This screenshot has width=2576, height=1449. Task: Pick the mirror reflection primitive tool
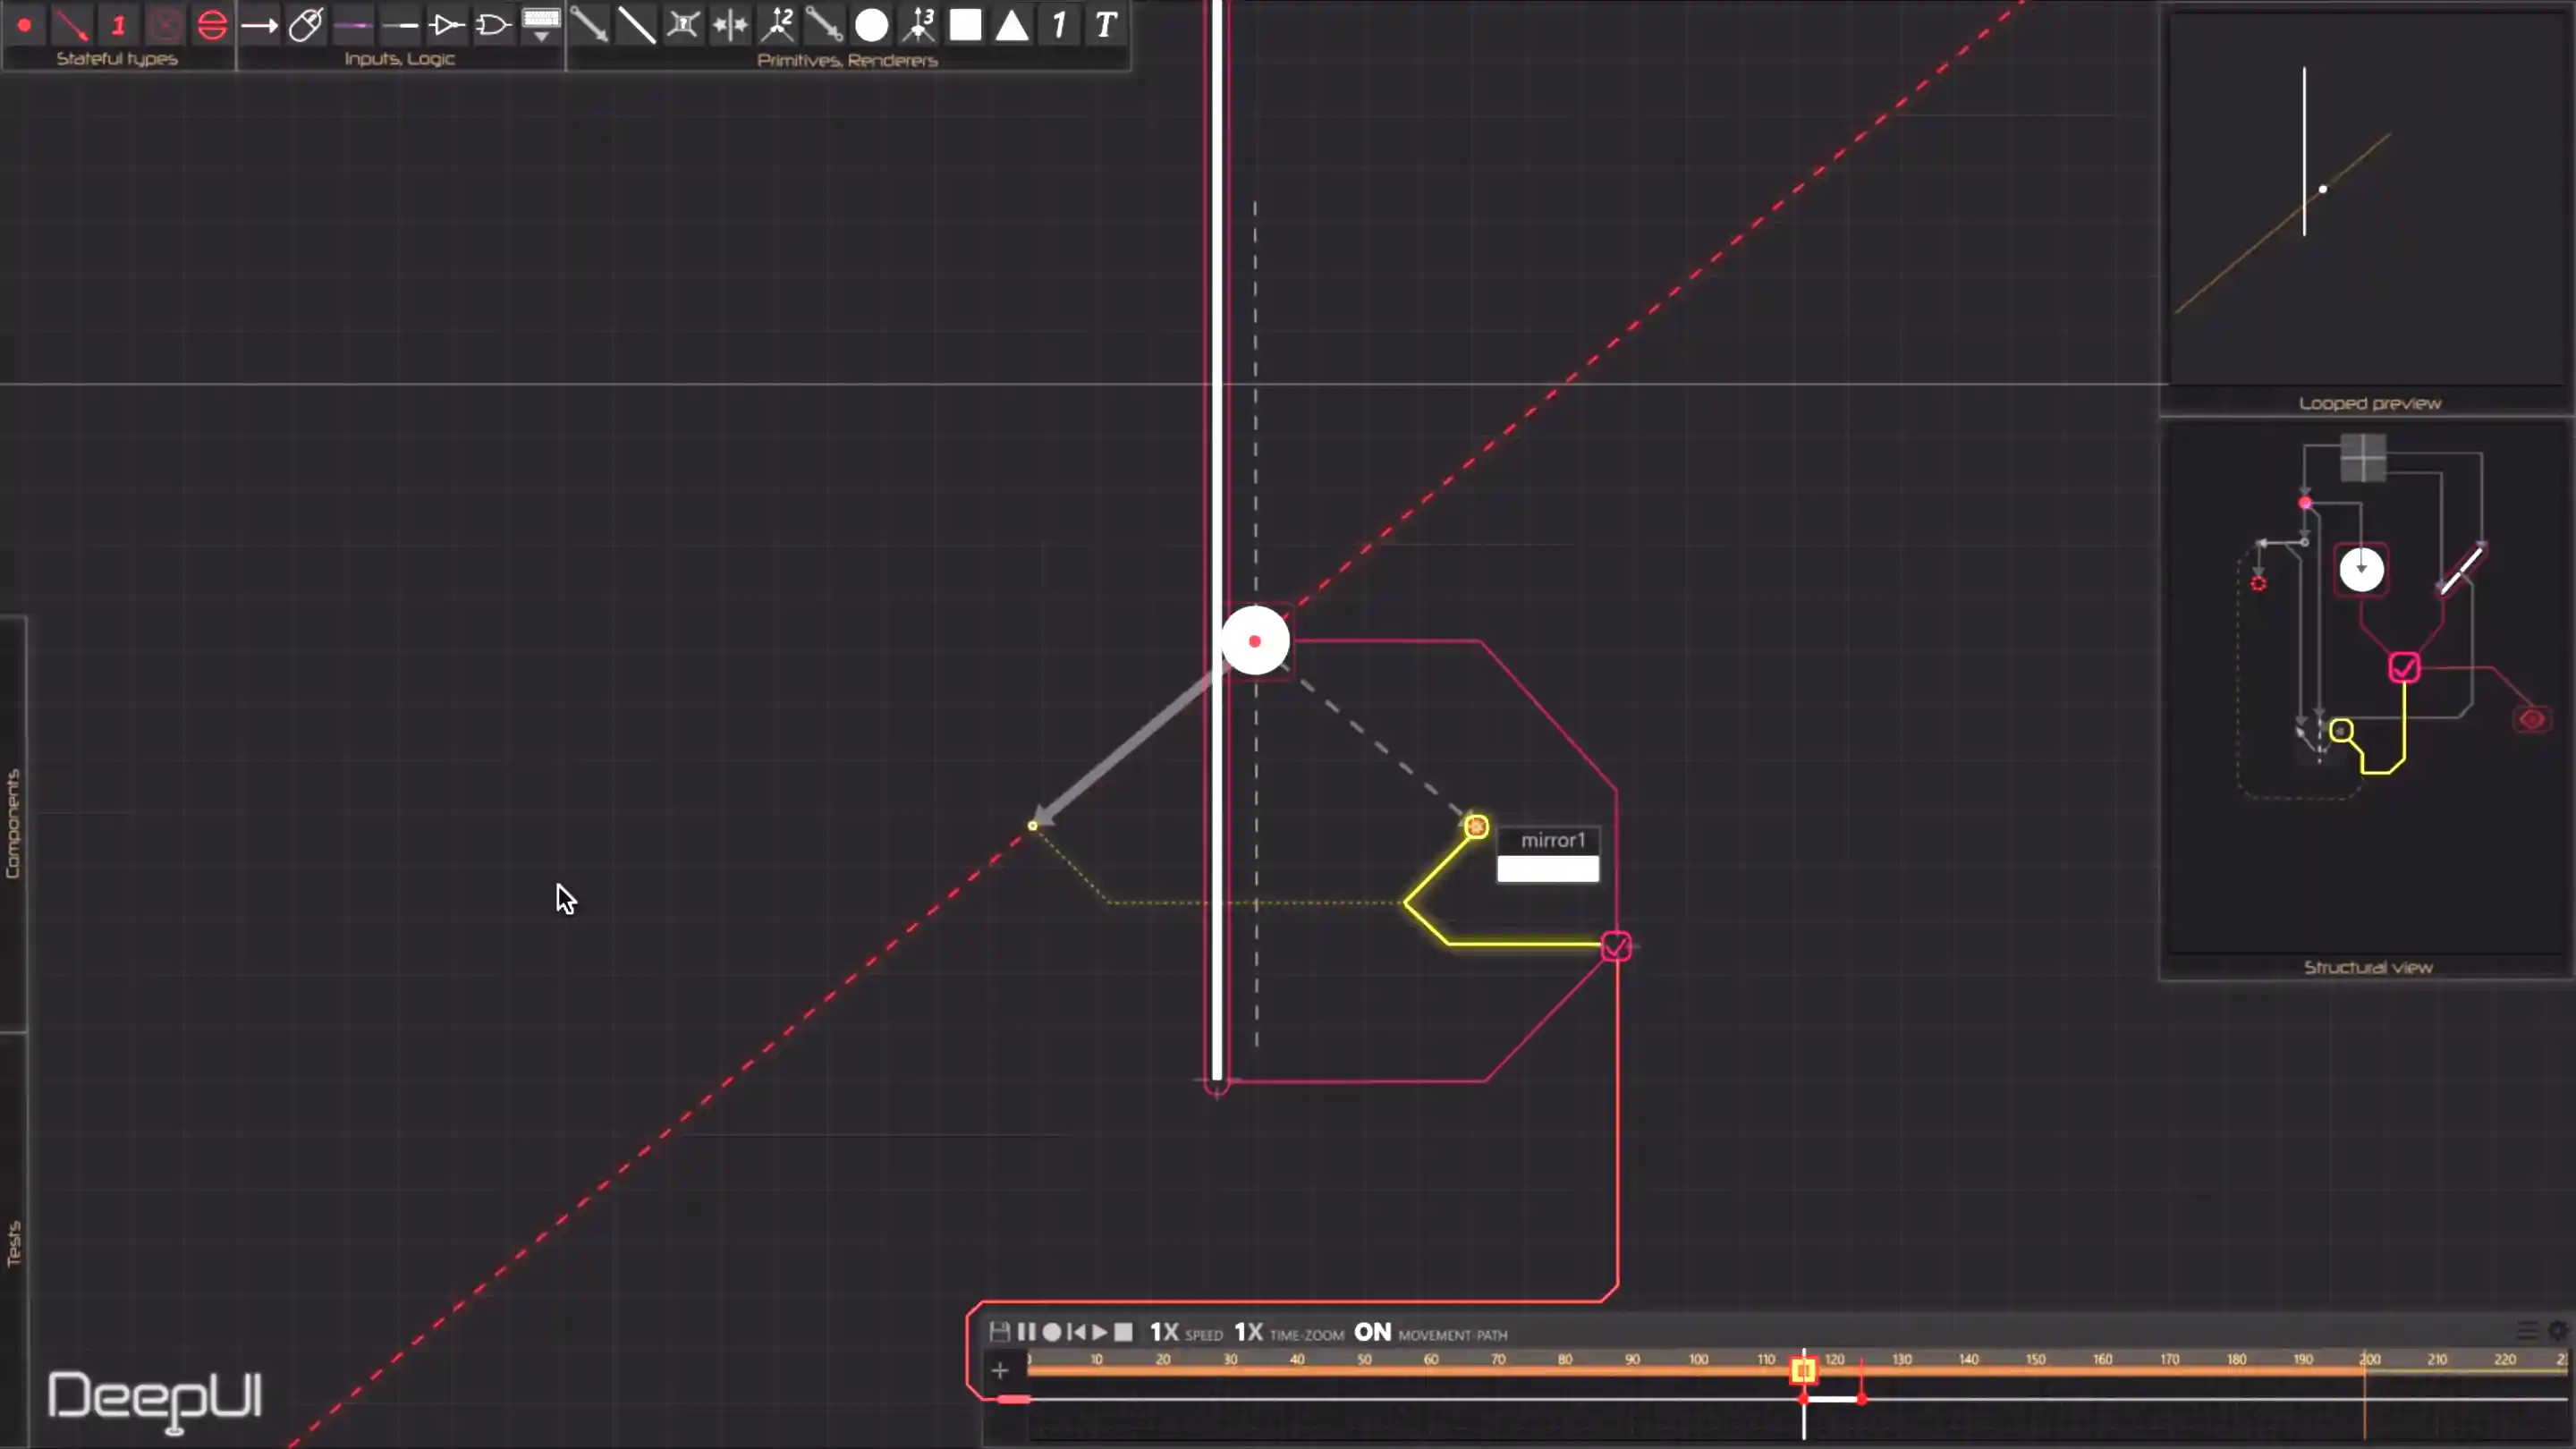730,25
